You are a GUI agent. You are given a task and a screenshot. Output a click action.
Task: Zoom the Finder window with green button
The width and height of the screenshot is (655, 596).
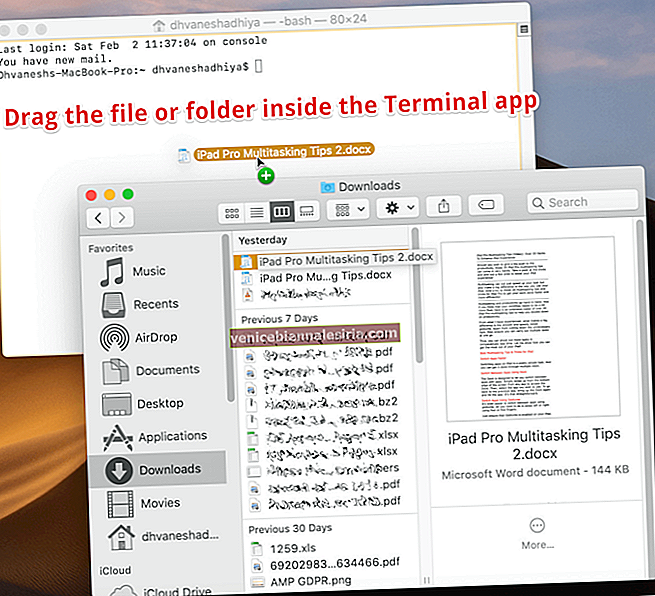click(128, 194)
